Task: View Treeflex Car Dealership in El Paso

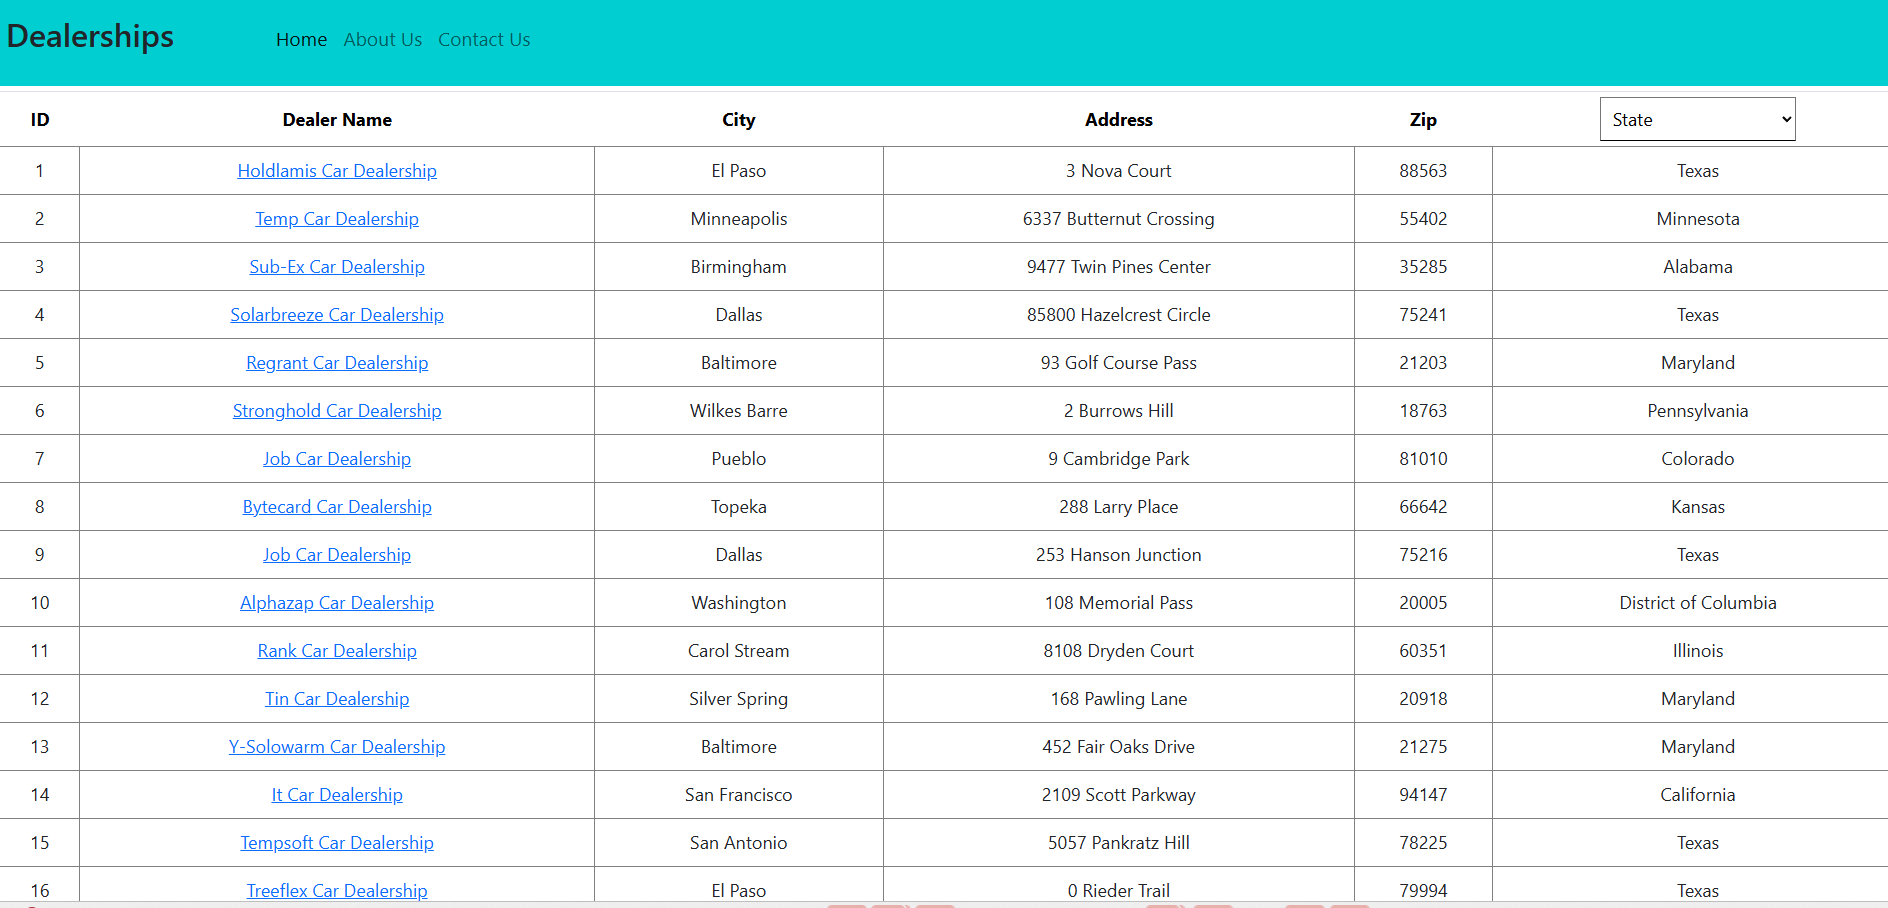Action: tap(337, 891)
